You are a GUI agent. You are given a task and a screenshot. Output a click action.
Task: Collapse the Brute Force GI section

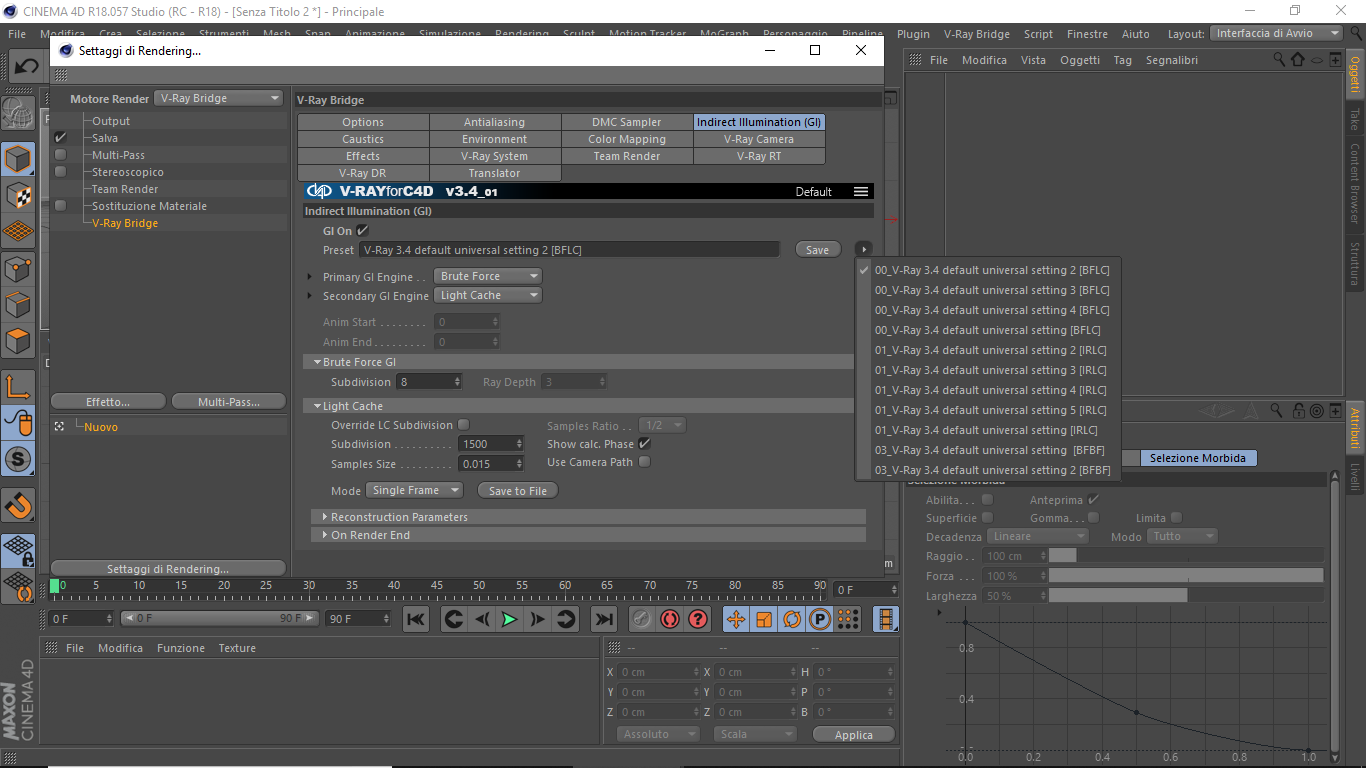click(x=316, y=362)
